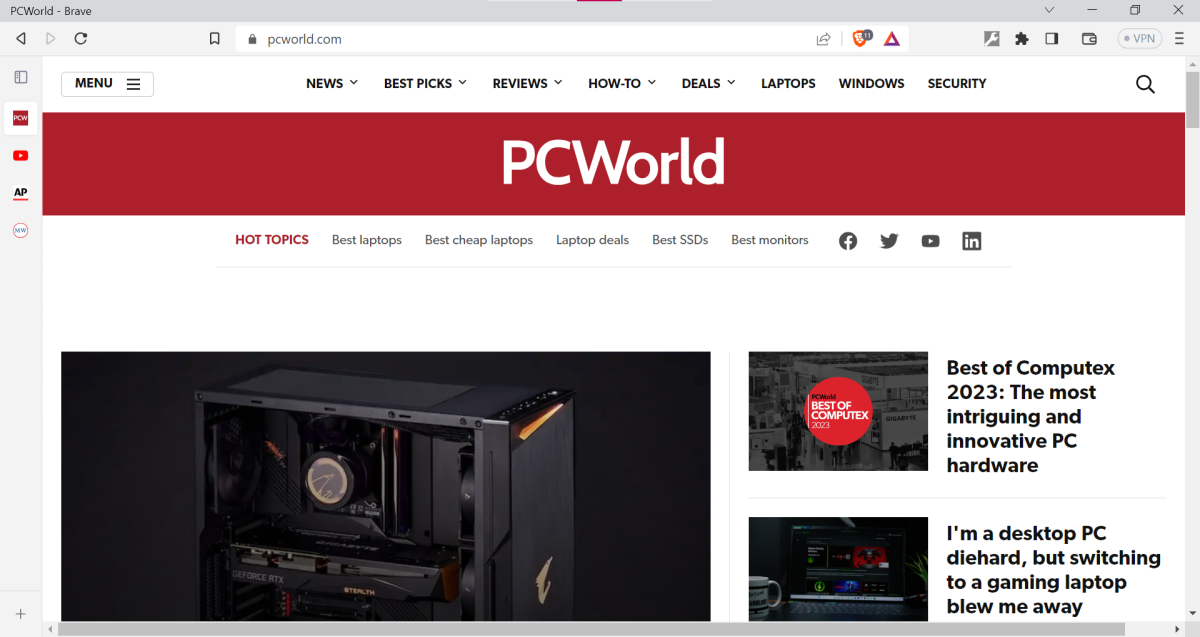Image resolution: width=1200 pixels, height=637 pixels.
Task: Click the PCWorld logo in the red banner
Action: 613,162
